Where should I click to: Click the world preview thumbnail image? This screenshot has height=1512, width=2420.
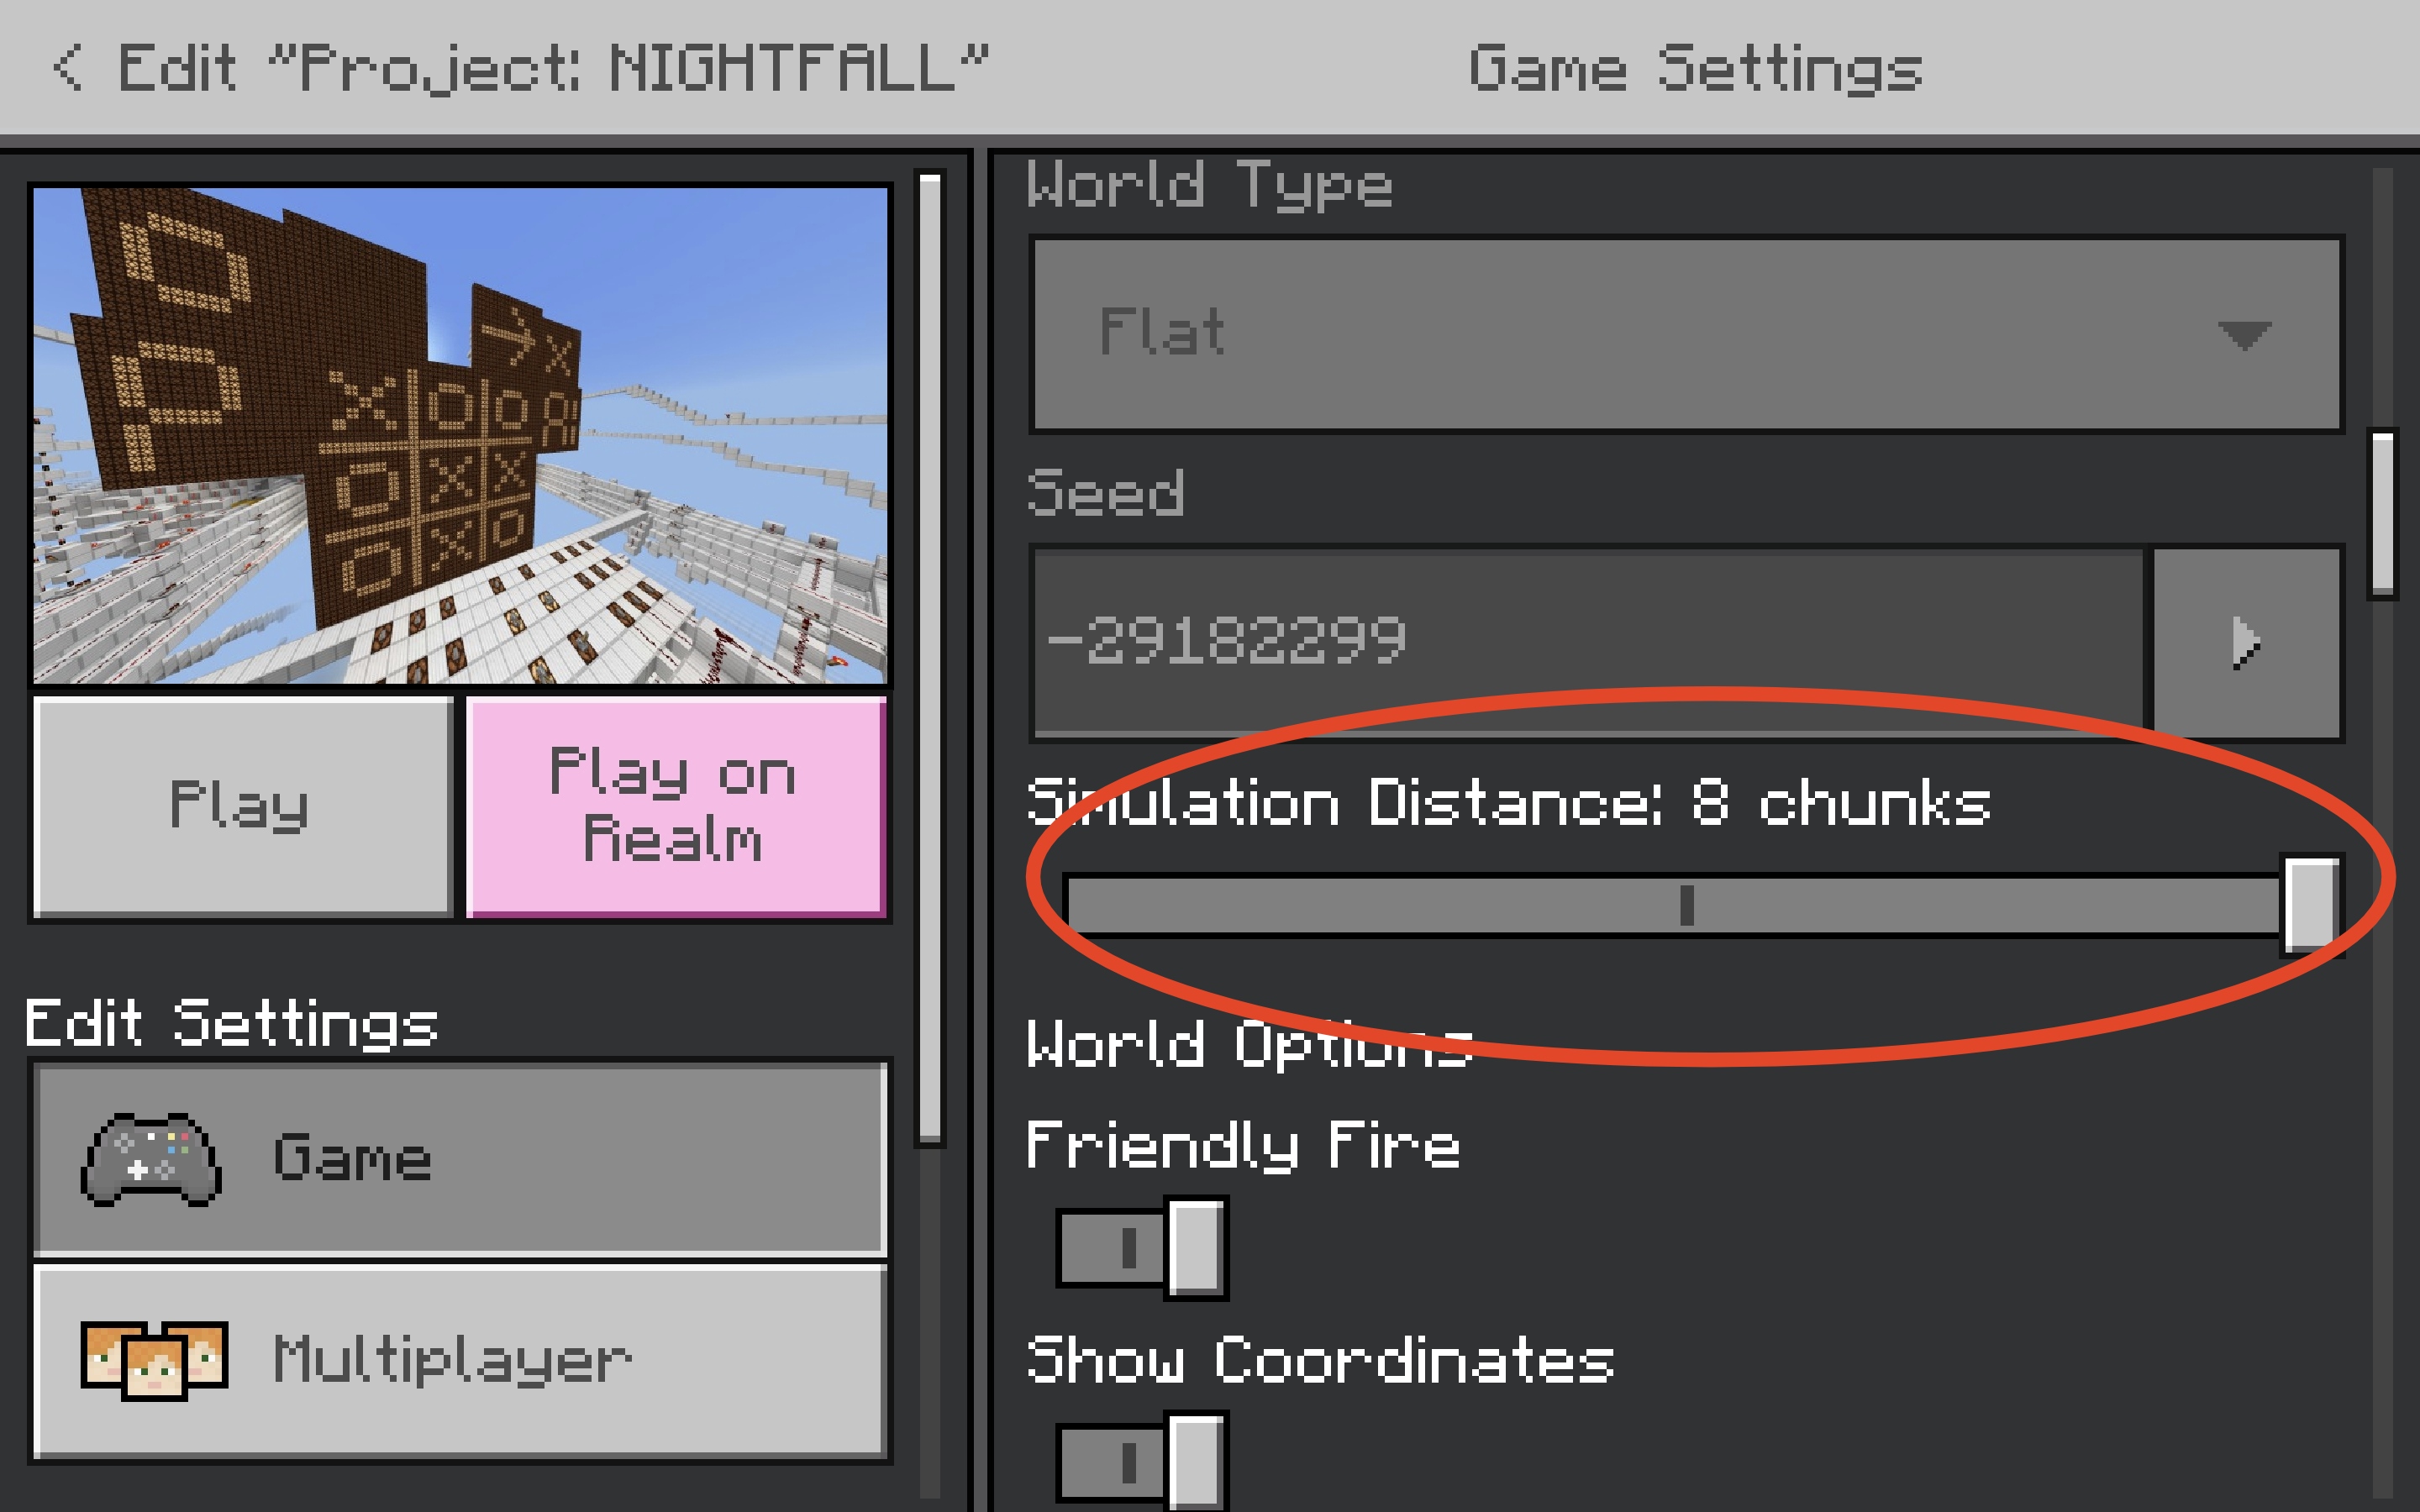point(460,435)
